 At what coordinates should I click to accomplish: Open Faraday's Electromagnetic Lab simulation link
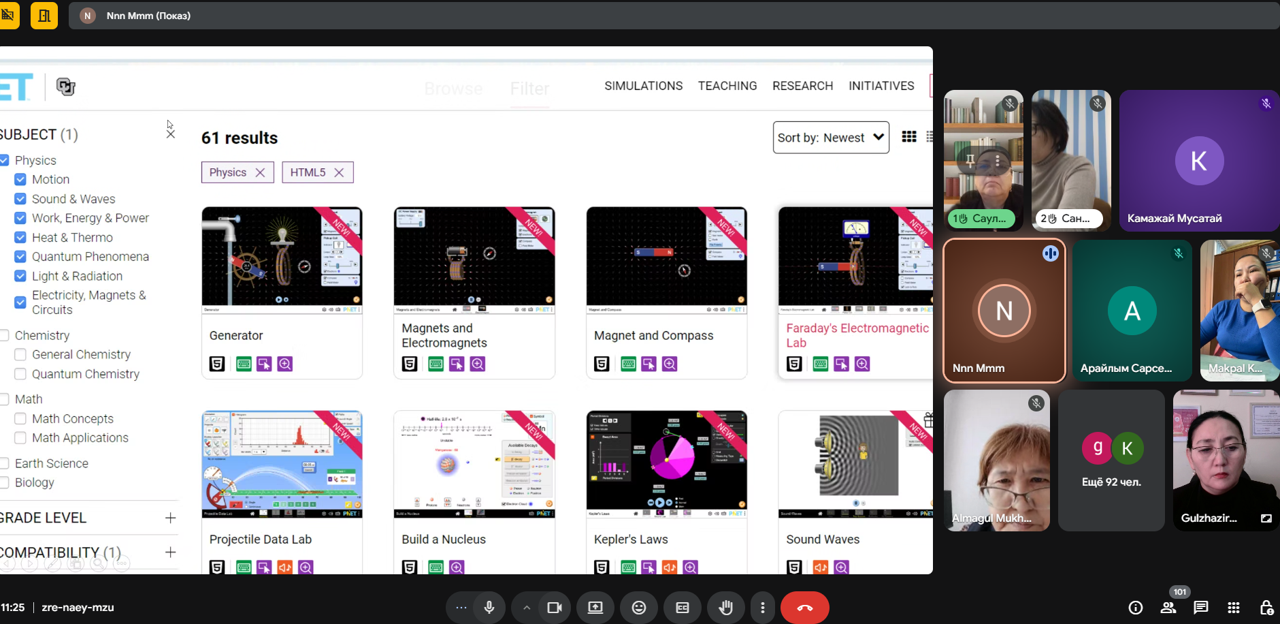coord(856,335)
